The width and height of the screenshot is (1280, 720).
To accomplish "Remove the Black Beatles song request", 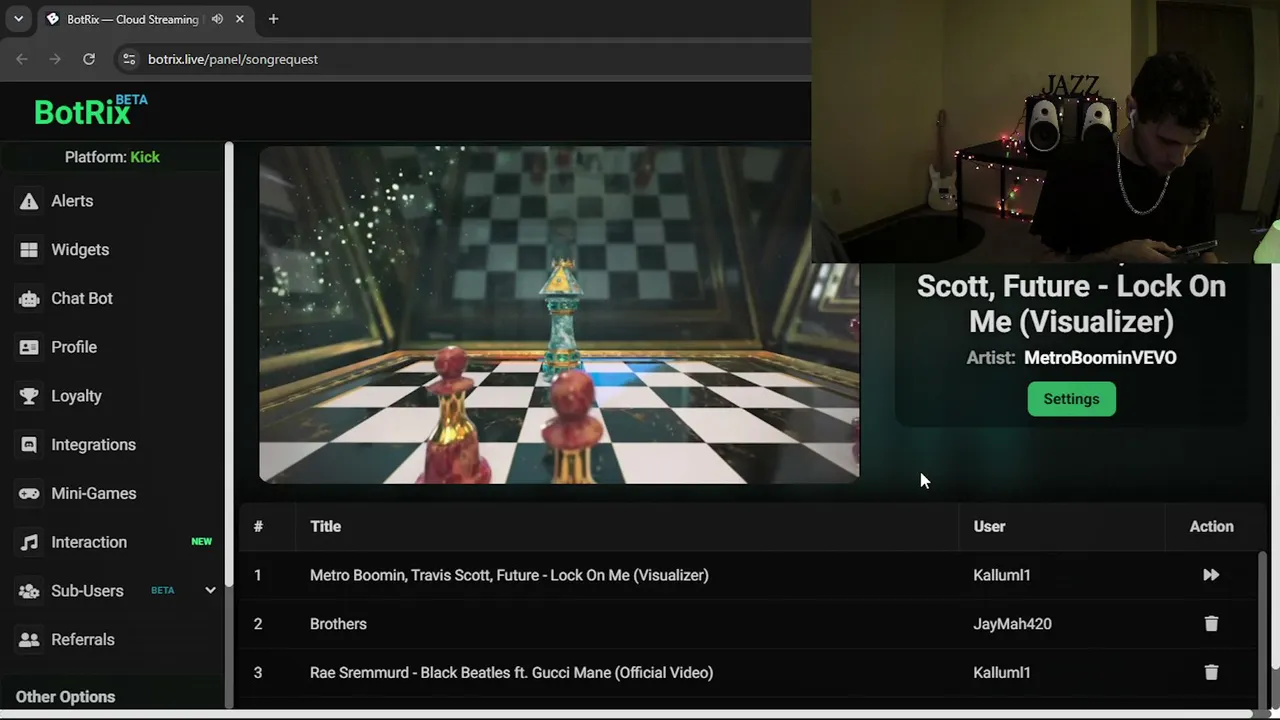I will click(1211, 673).
